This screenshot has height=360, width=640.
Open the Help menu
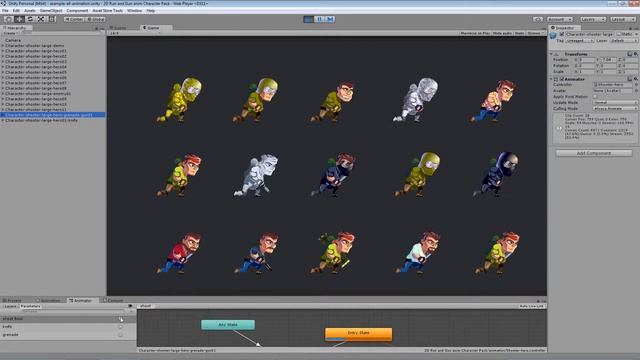click(151, 11)
